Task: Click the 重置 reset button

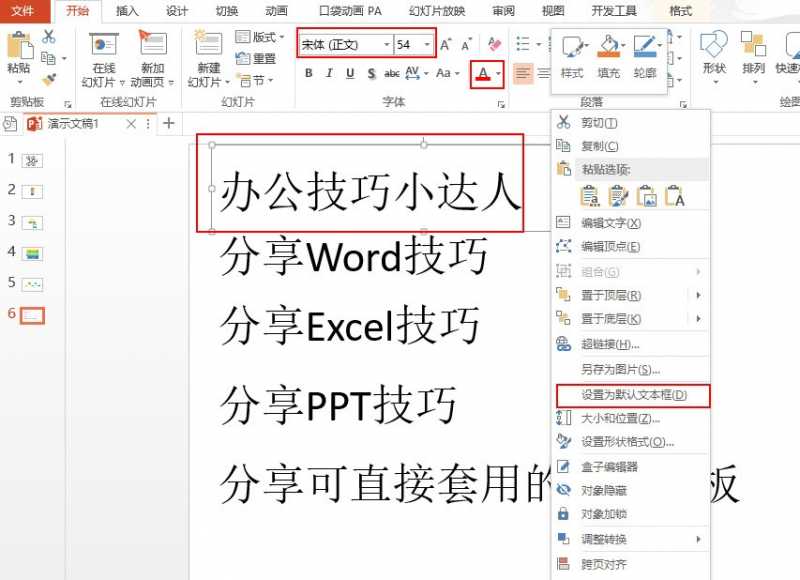Action: tap(256, 59)
